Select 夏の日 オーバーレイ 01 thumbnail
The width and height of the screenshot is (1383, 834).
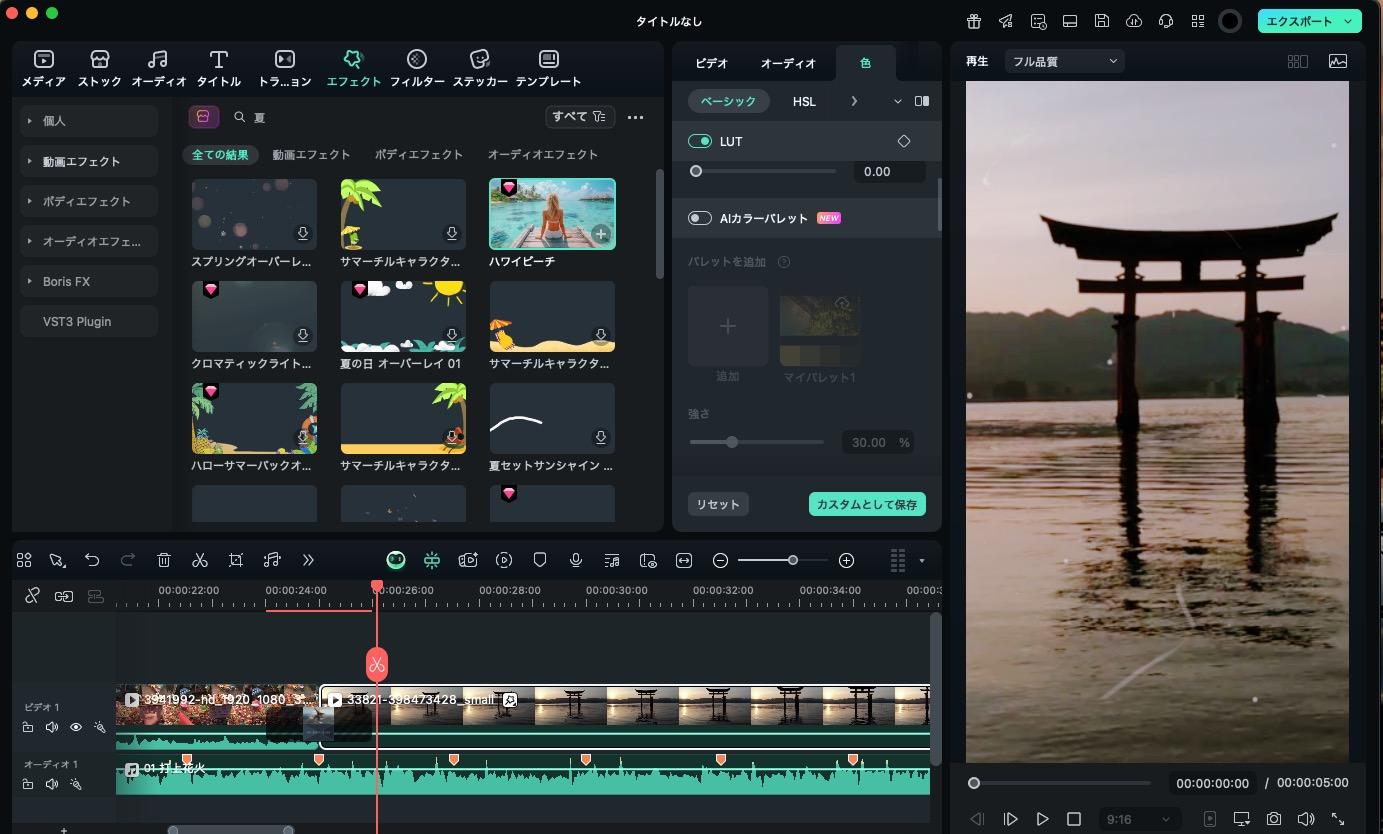(x=403, y=316)
